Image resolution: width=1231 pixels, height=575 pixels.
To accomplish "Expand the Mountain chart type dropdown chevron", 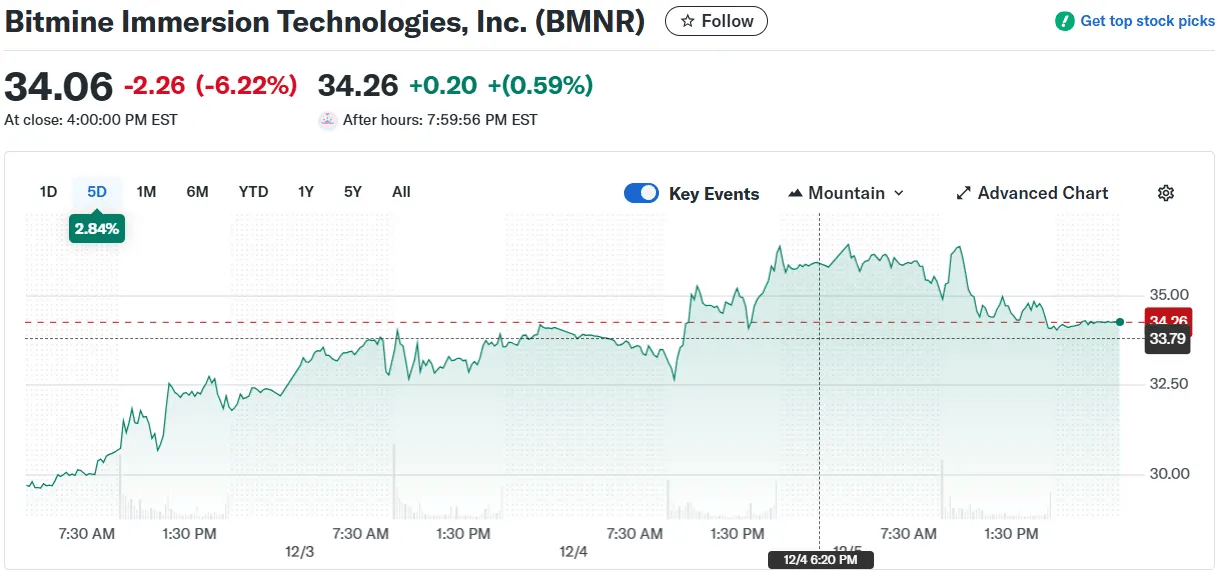I will (898, 193).
